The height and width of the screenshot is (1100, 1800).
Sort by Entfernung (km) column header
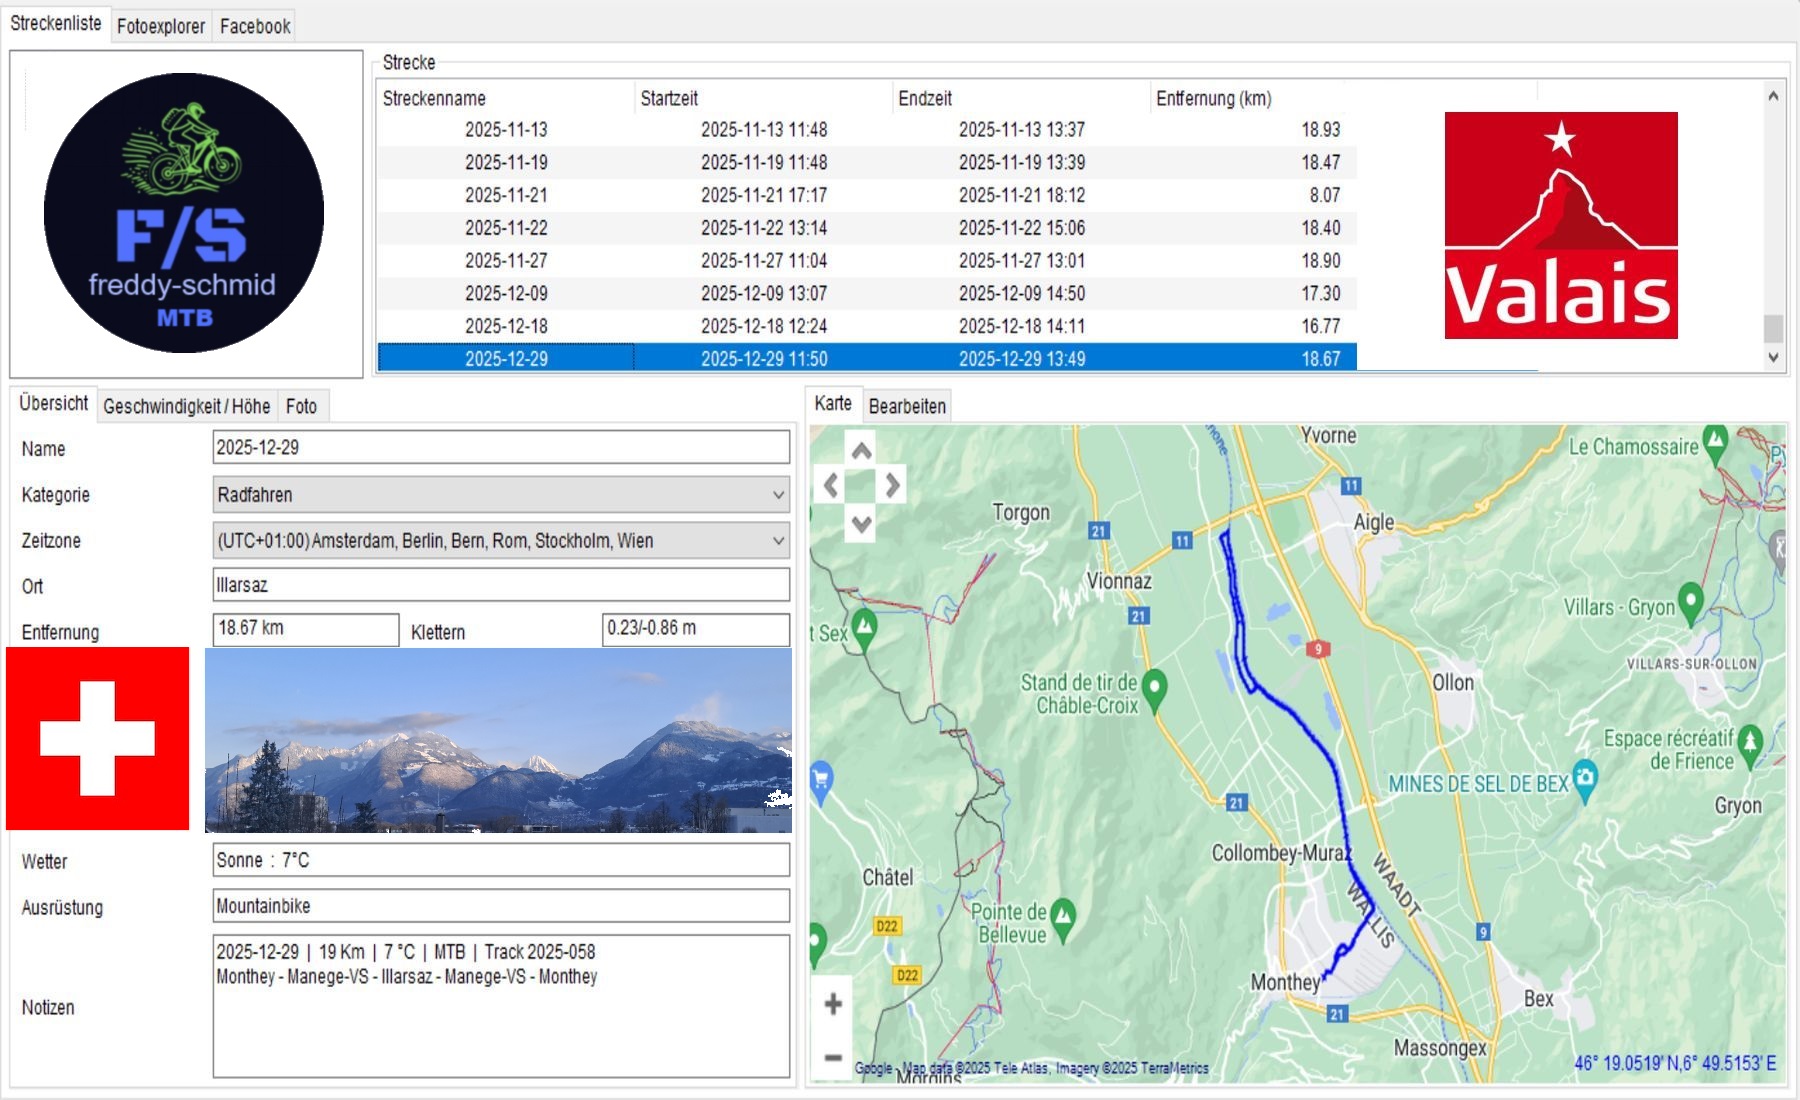coord(1213,98)
